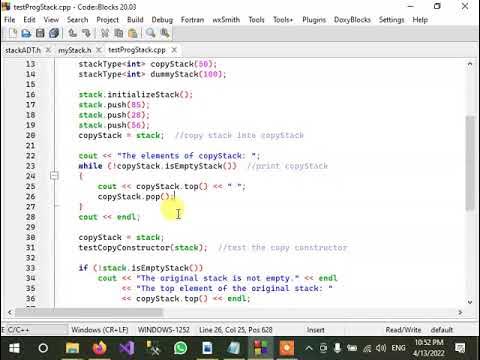Click the Save all files icon

point(54,33)
